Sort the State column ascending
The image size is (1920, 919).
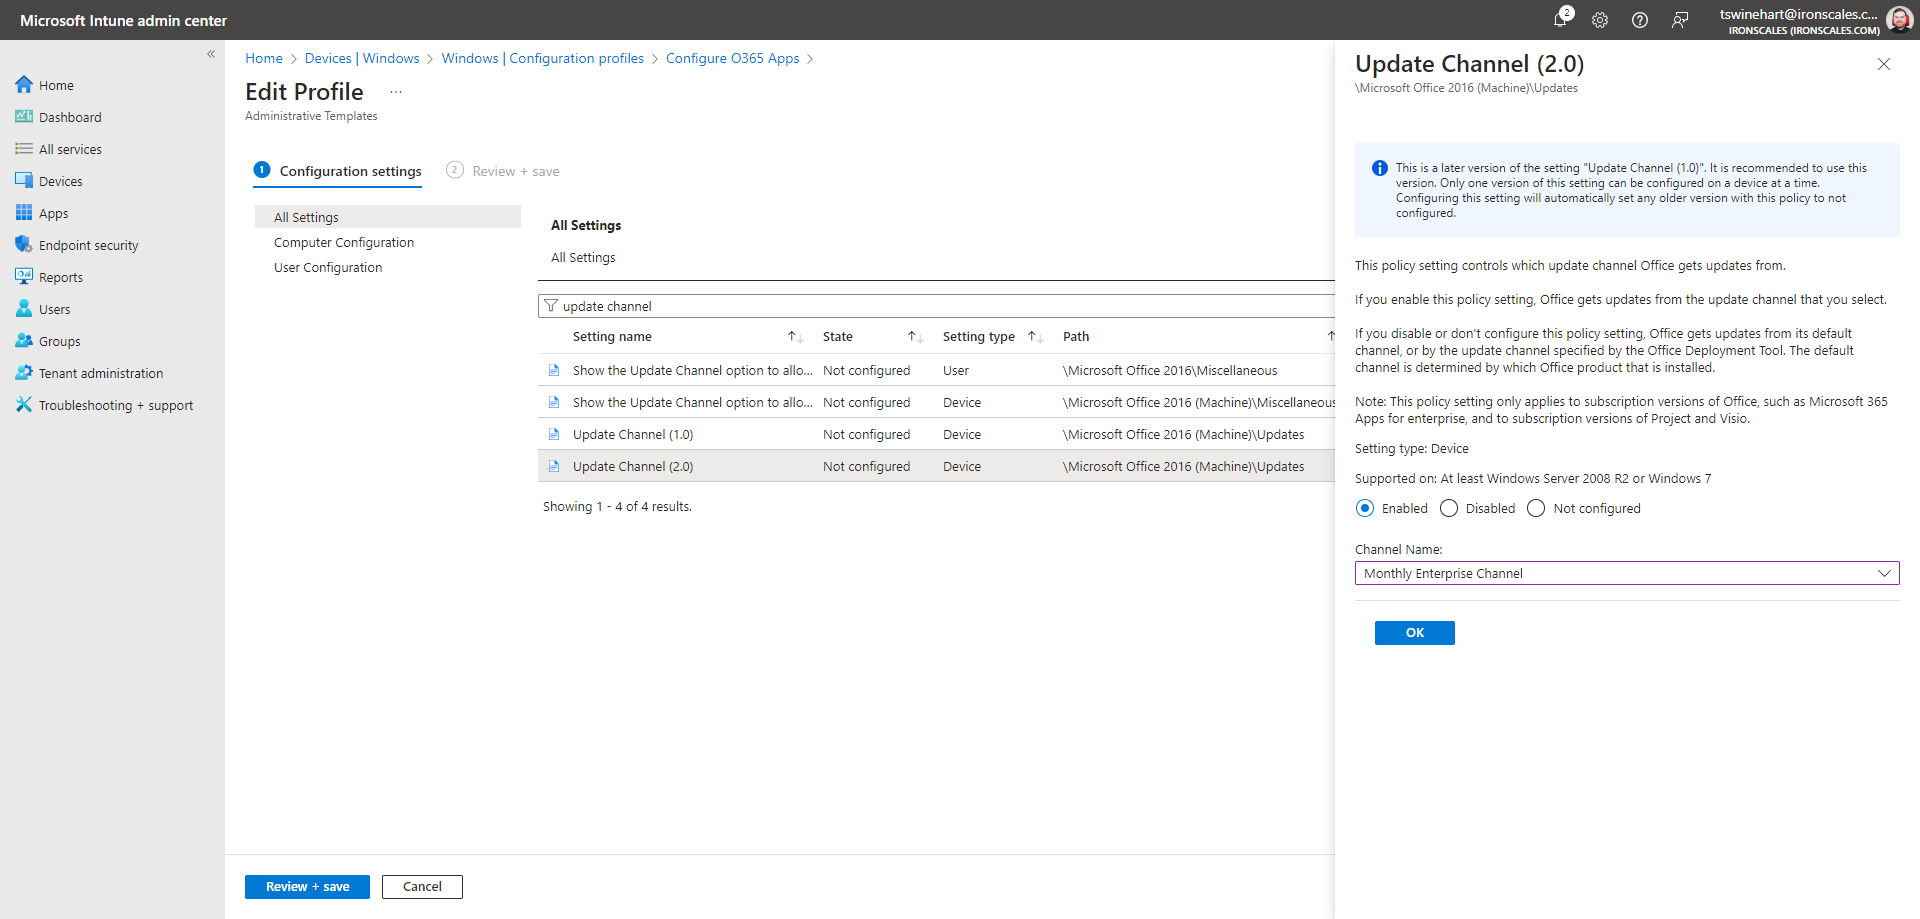912,336
